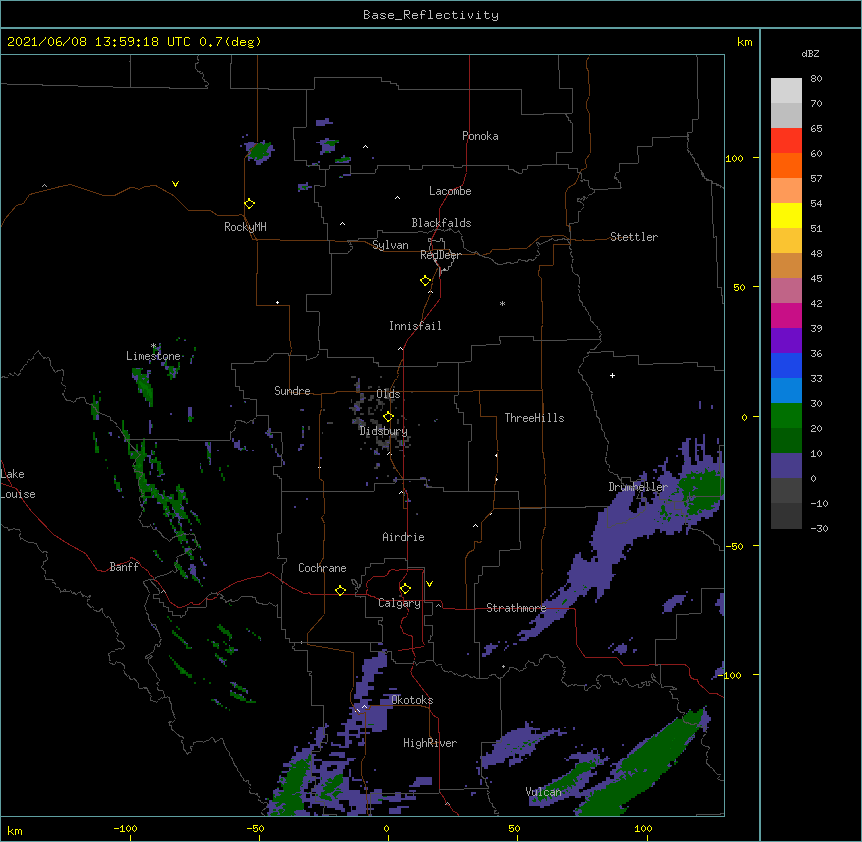Click the yellow v marker east of Calgary
The height and width of the screenshot is (842, 862).
tap(429, 584)
